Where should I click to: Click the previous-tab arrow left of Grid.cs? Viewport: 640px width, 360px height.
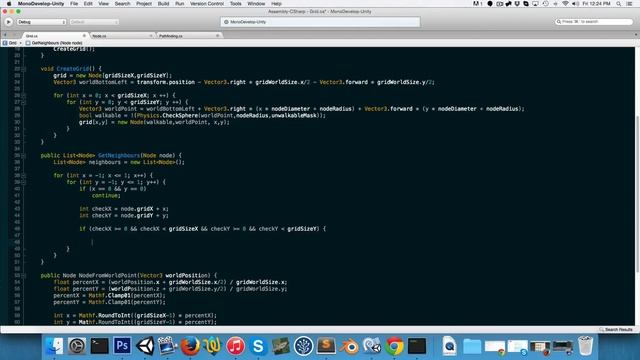pos(5,36)
